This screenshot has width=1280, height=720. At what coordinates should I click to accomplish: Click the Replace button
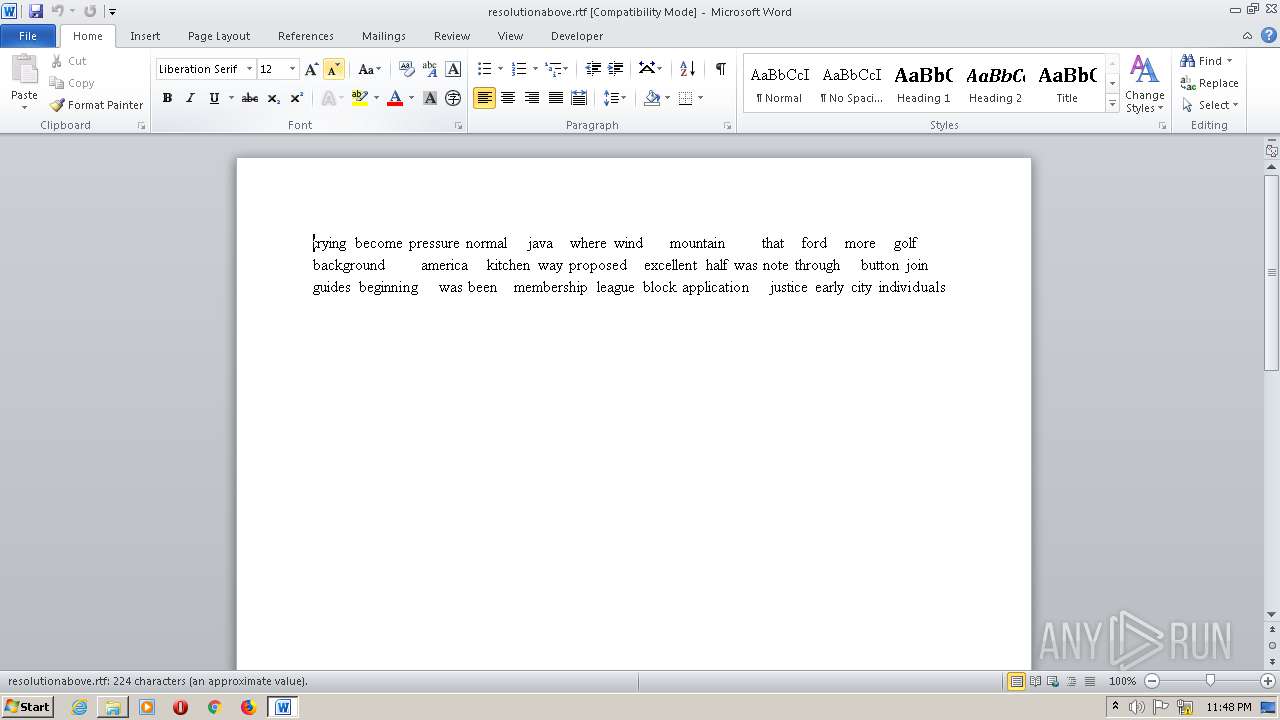(1210, 83)
